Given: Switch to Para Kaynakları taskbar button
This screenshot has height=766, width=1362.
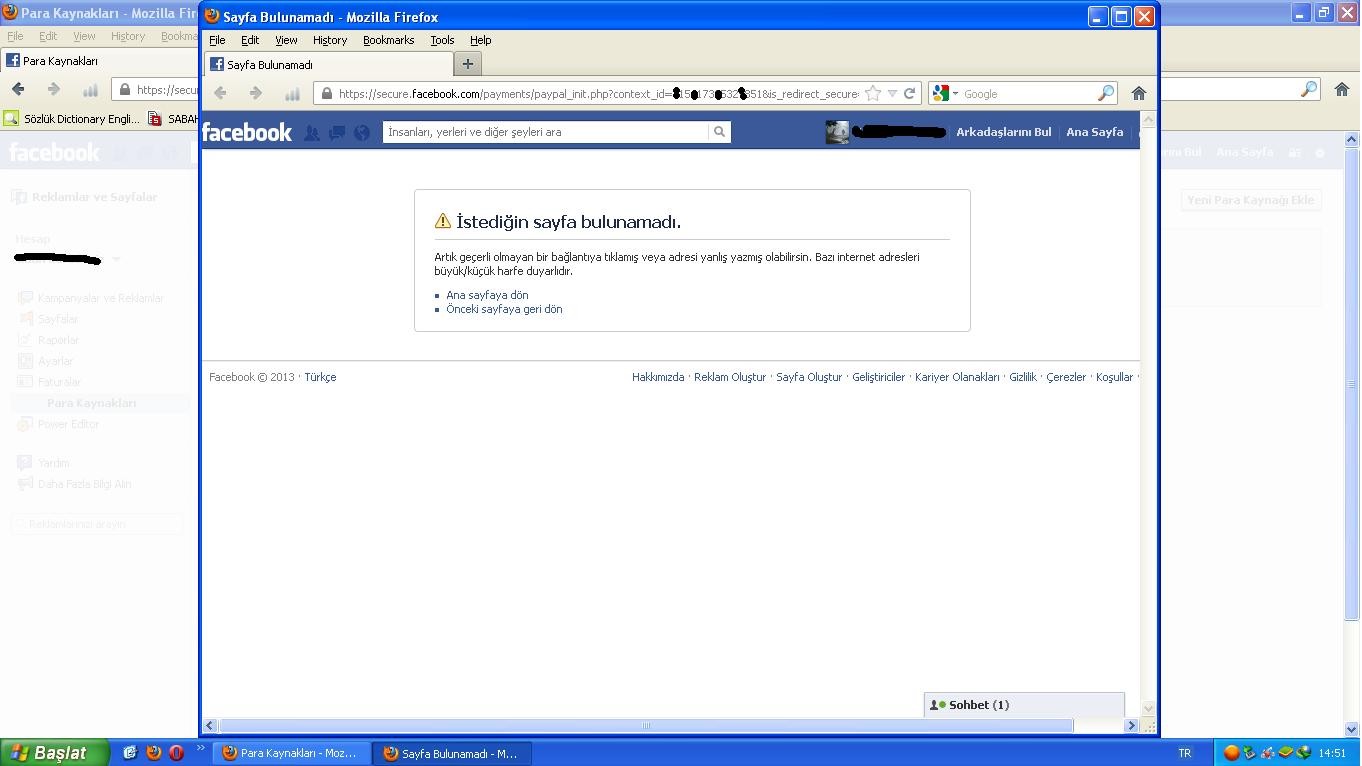Looking at the screenshot, I should point(290,753).
